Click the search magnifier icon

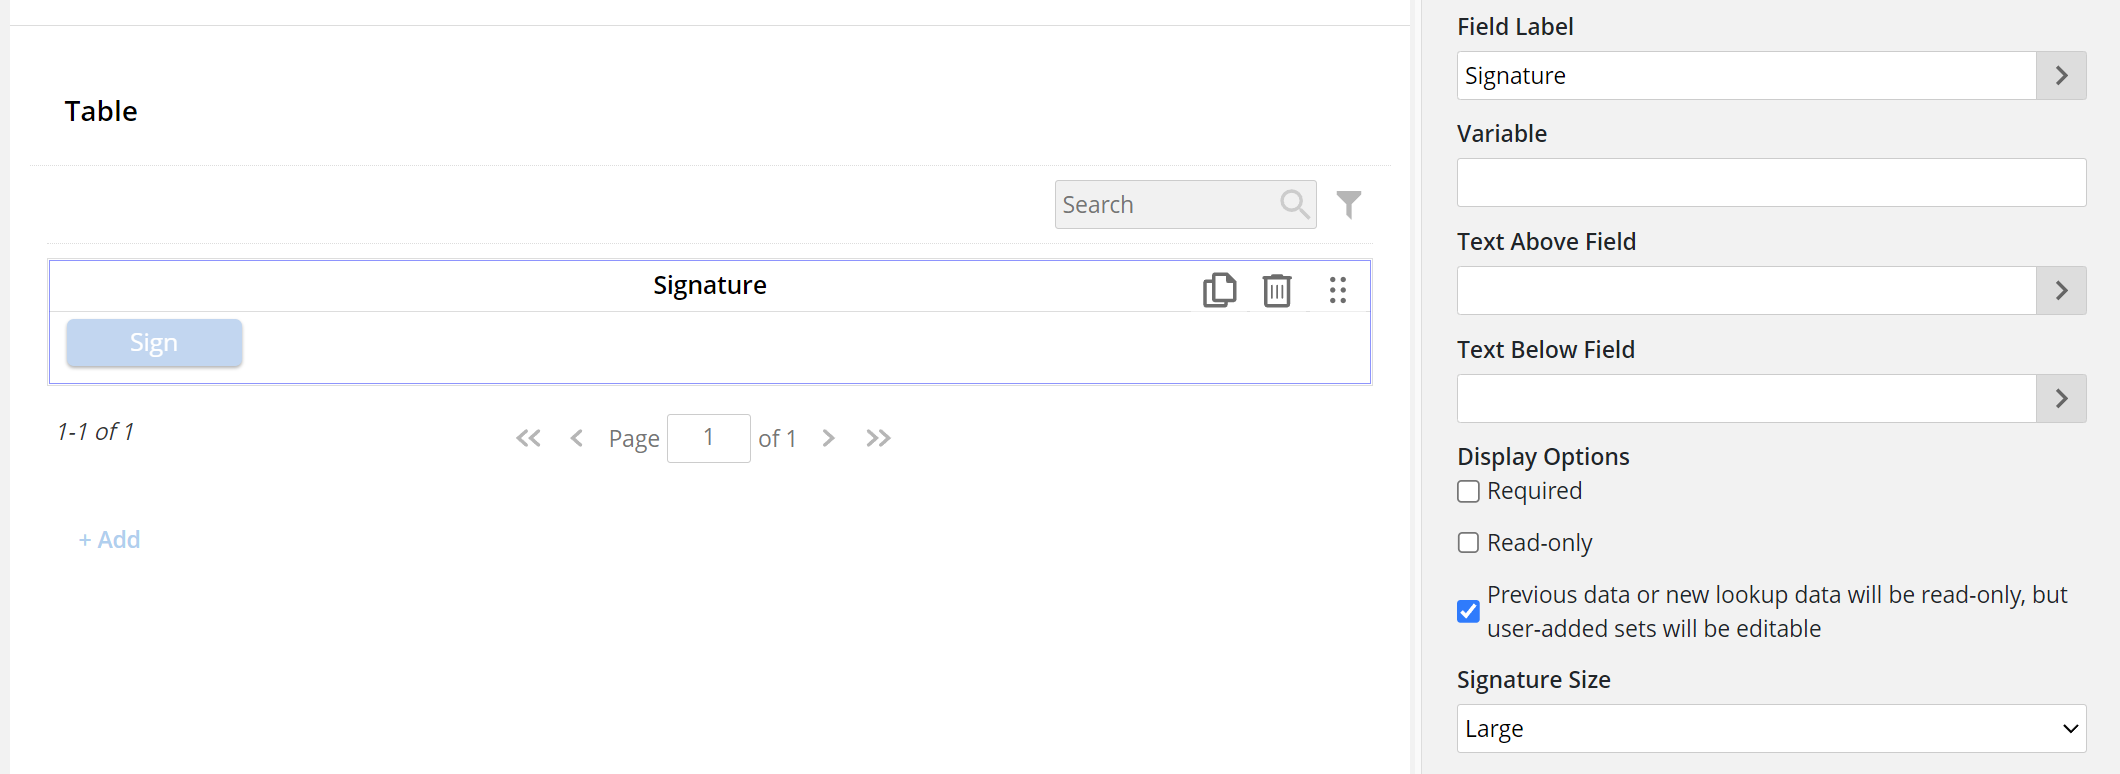(x=1294, y=205)
